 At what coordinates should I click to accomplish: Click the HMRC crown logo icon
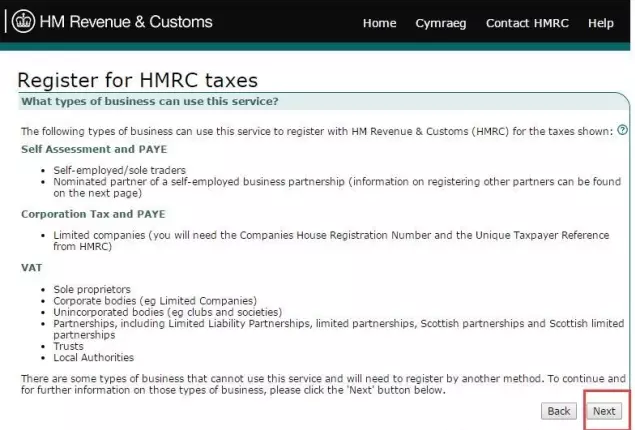[x=23, y=22]
